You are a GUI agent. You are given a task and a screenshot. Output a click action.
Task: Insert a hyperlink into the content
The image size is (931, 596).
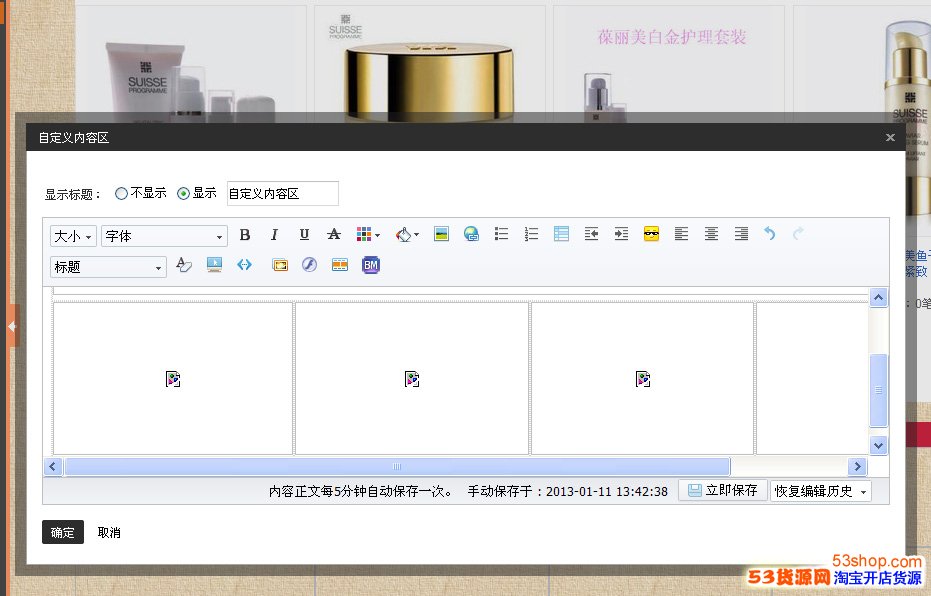pyautogui.click(x=470, y=234)
